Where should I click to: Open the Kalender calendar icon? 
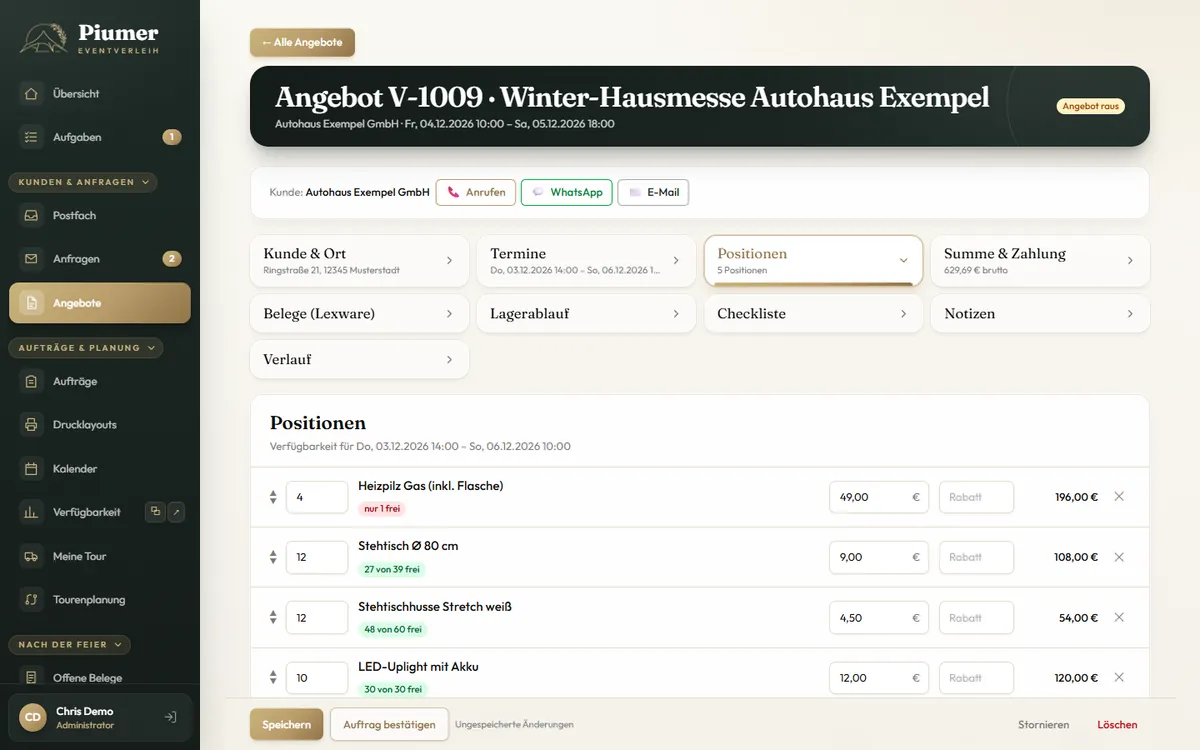click(32, 468)
